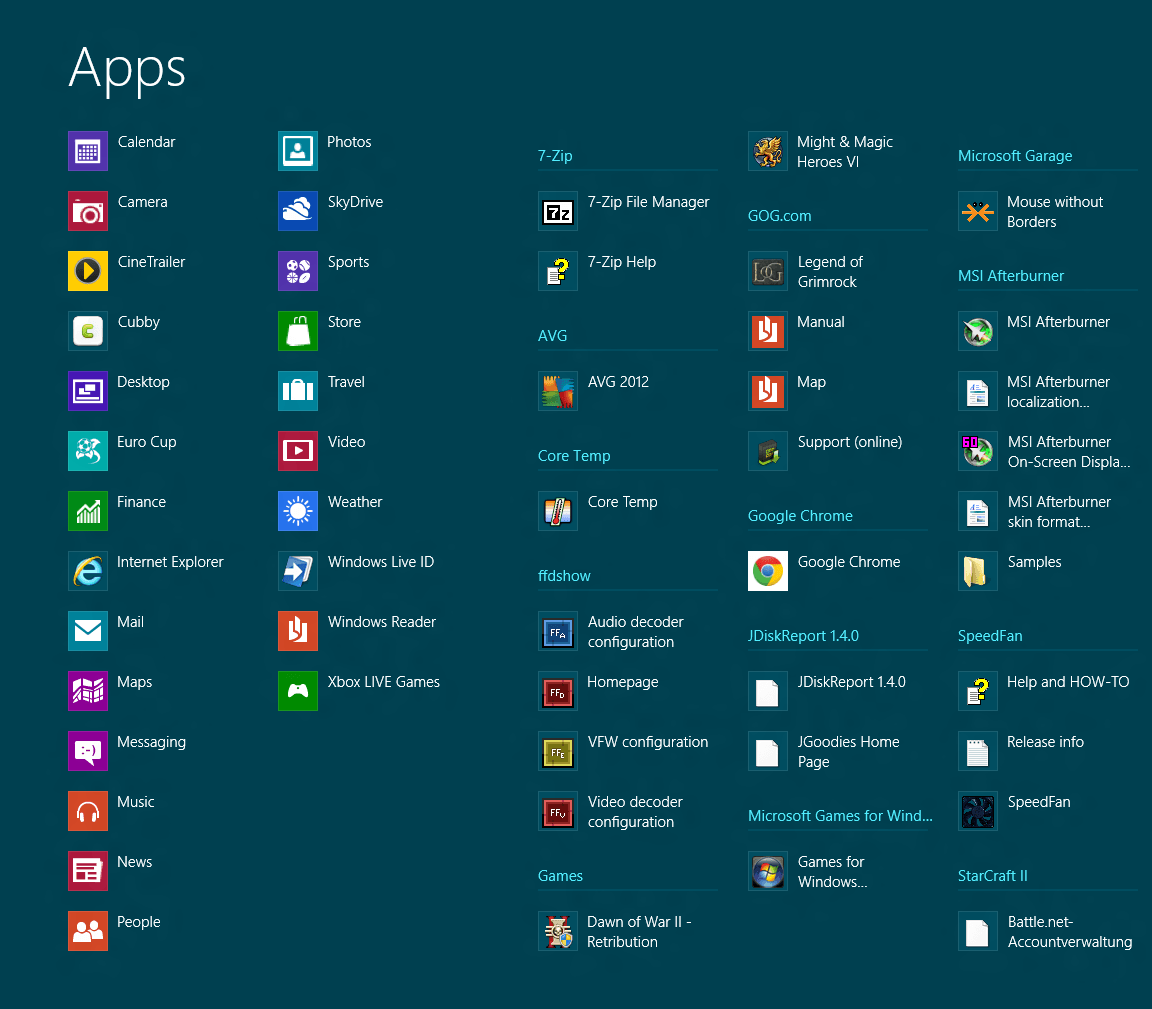The width and height of the screenshot is (1152, 1009).
Task: Click the Windows Live ID icon
Action: [x=298, y=571]
